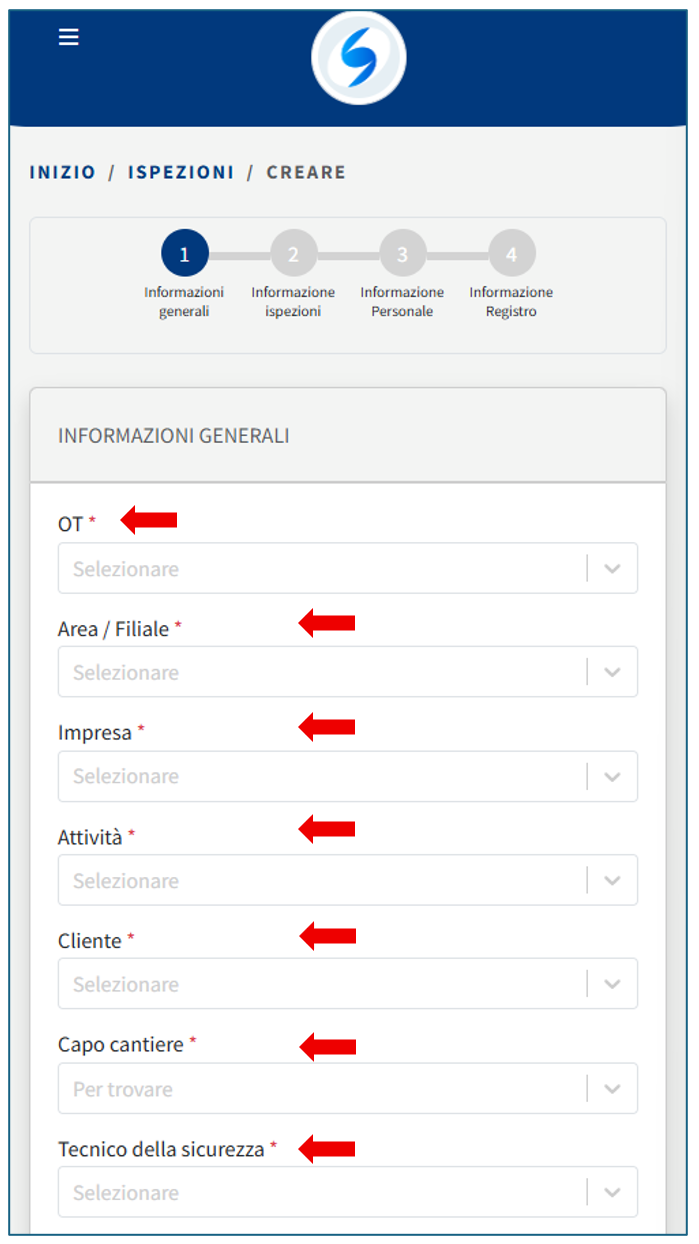The width and height of the screenshot is (699, 1244).
Task: Select step 3 Informazione Personale
Action: pos(402,254)
